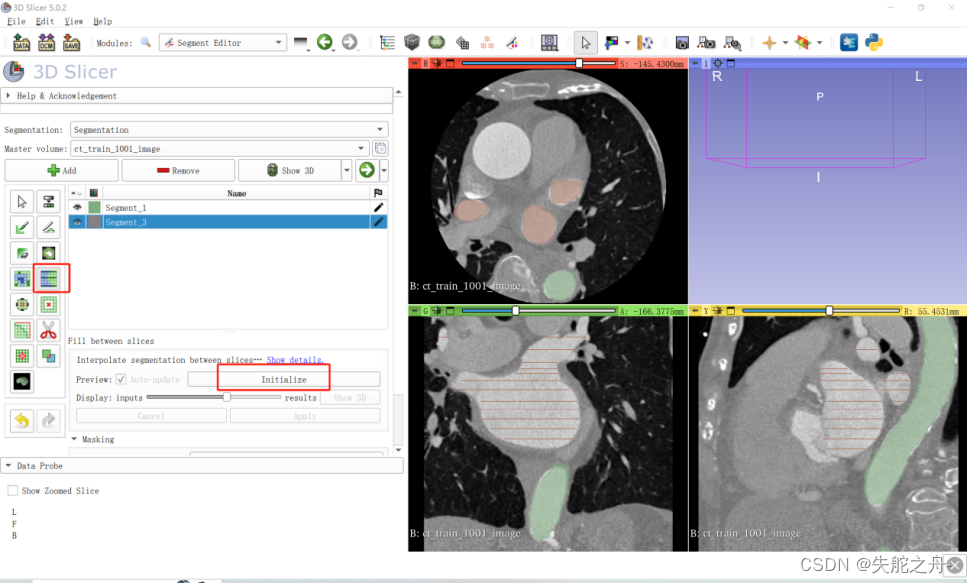Click the Undo icon in Segment Editor
This screenshot has width=967, height=583.
(x=20, y=420)
